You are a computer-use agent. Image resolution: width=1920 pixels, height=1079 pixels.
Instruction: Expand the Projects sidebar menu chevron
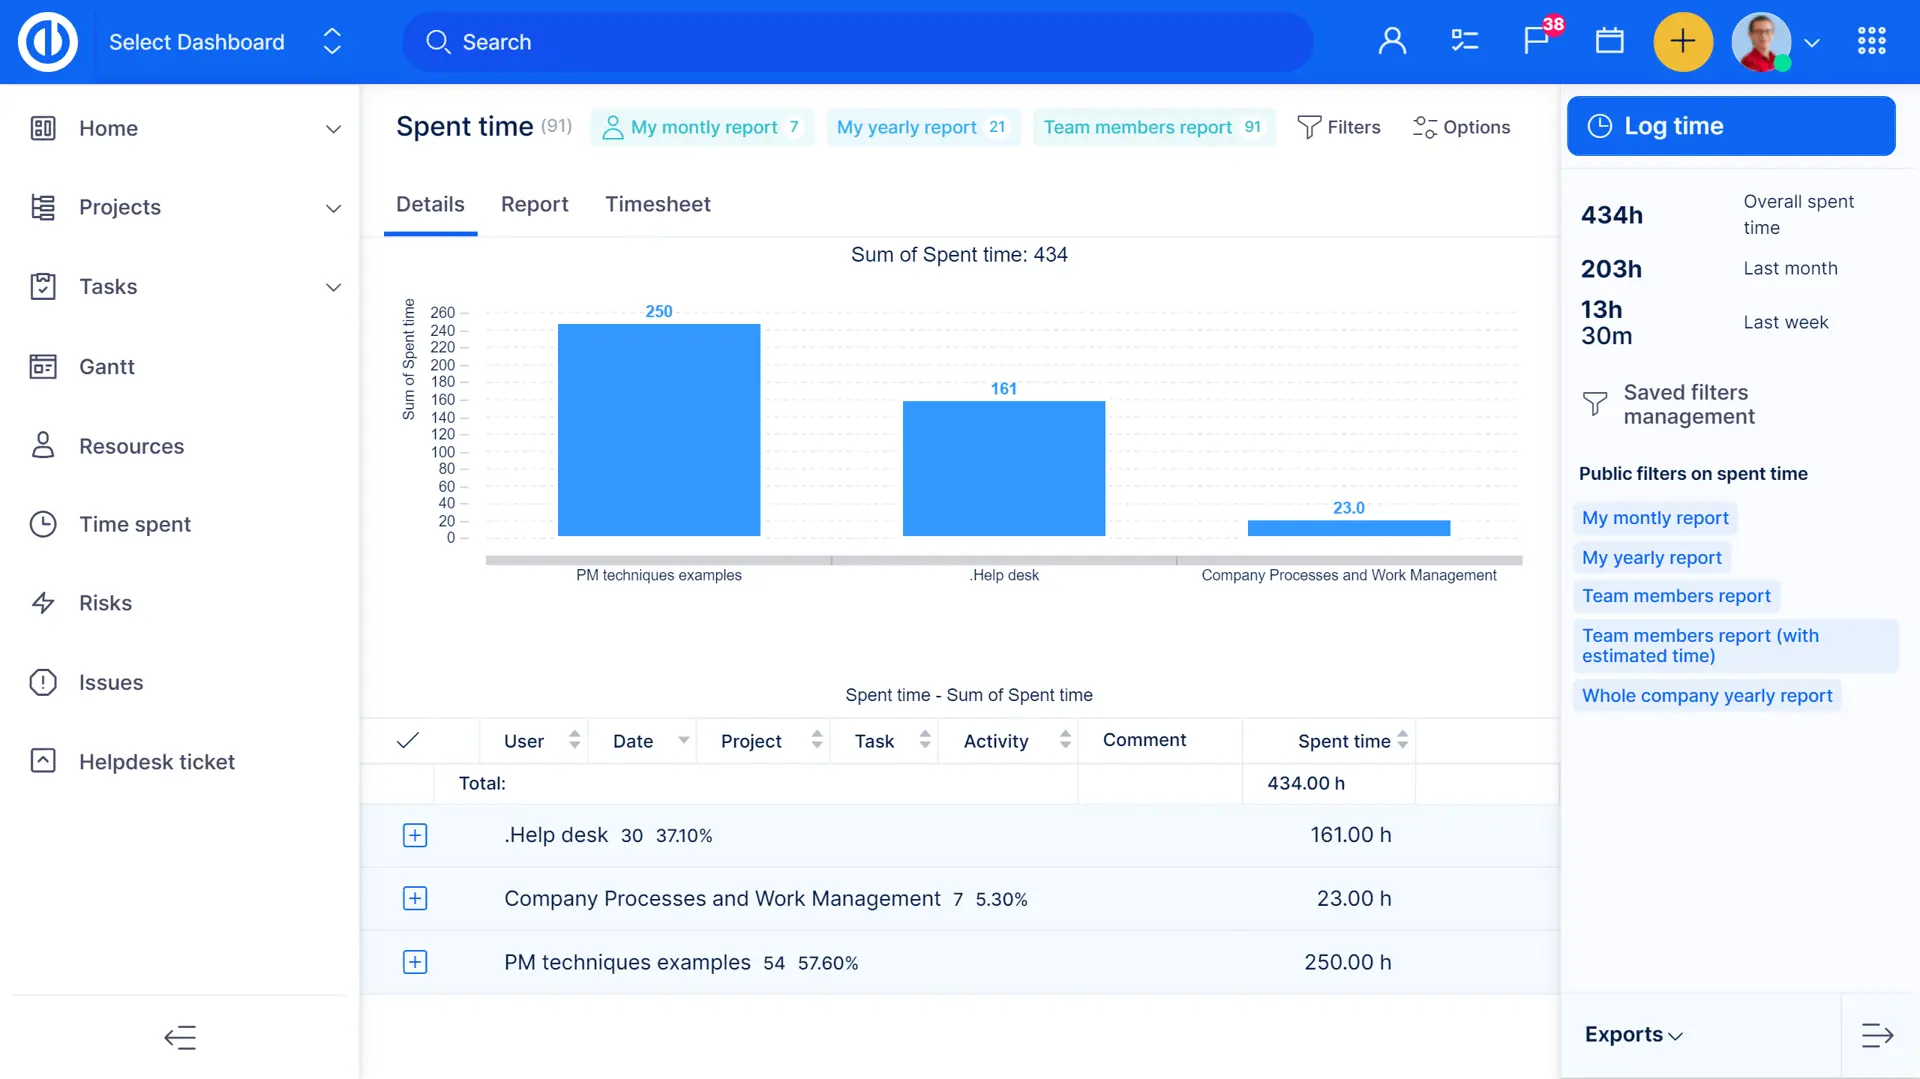pyautogui.click(x=333, y=208)
